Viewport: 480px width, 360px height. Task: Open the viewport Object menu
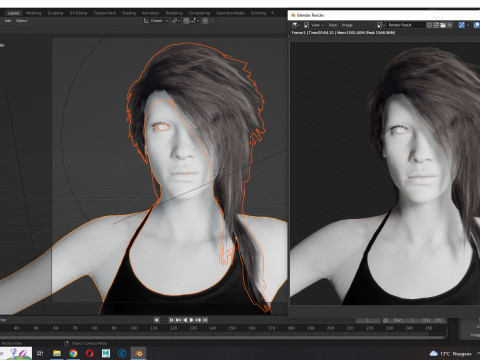click(x=21, y=21)
